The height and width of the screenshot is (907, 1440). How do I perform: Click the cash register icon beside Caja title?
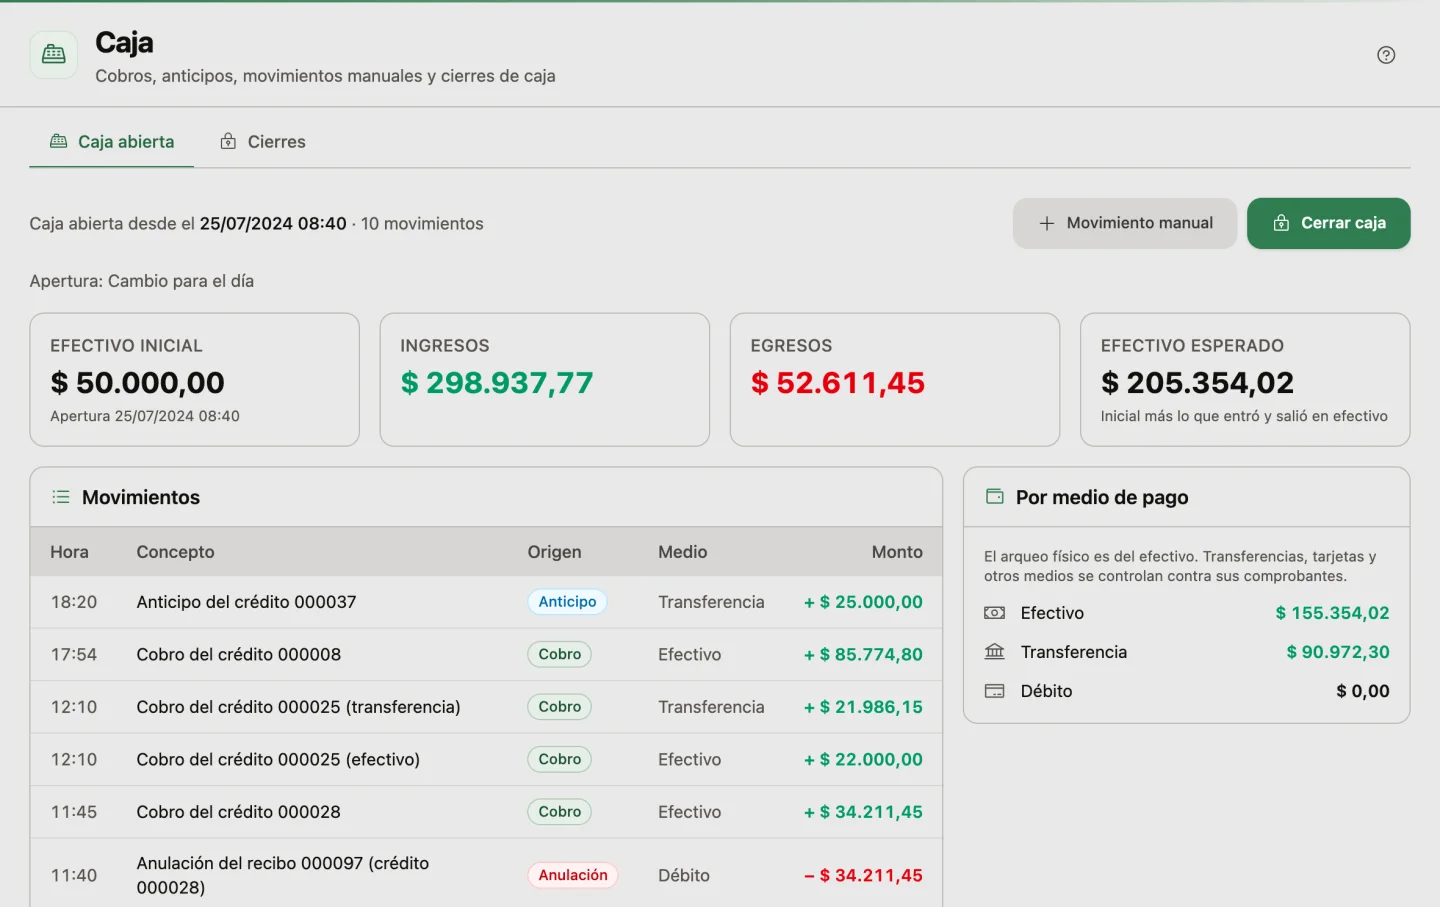point(54,55)
